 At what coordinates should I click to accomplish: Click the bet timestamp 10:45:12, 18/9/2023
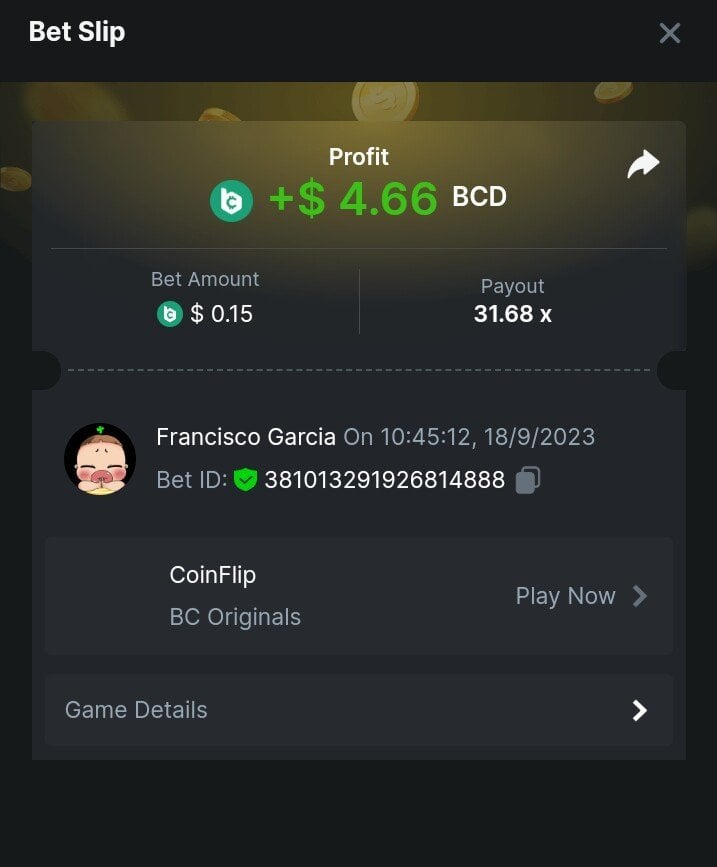click(488, 437)
